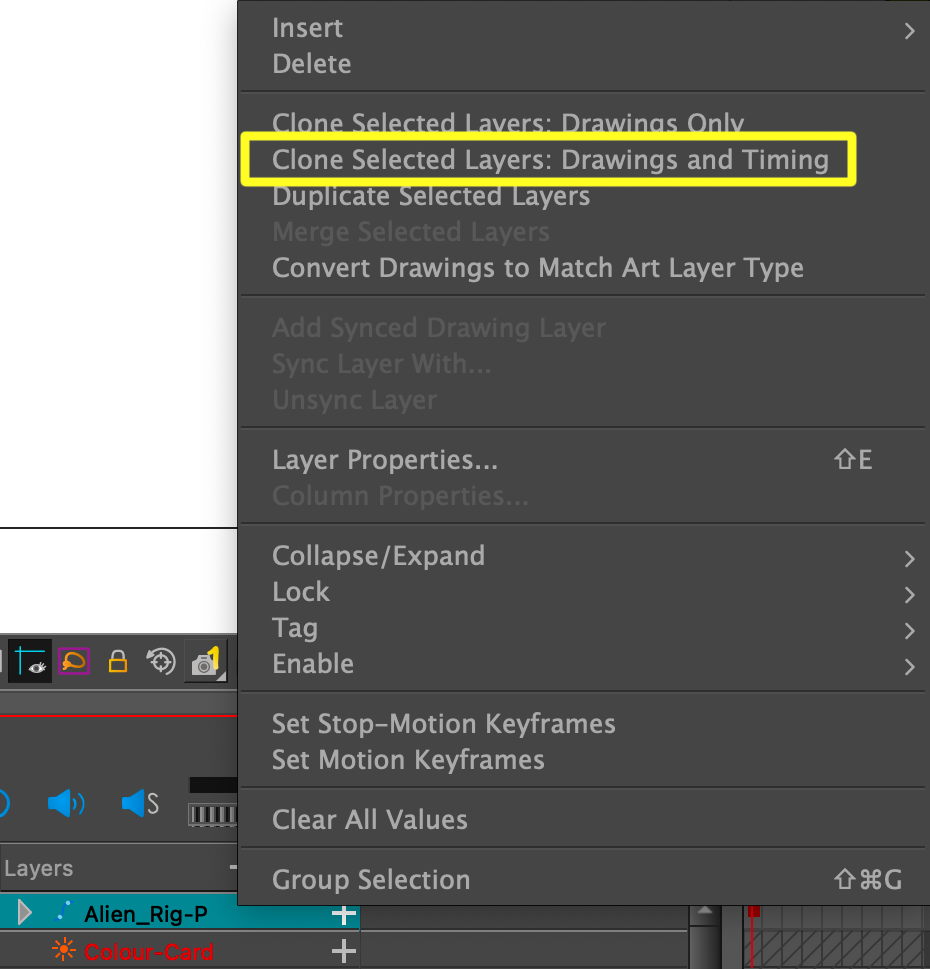Click the peg icon beside Alien_Rig-P

point(62,913)
